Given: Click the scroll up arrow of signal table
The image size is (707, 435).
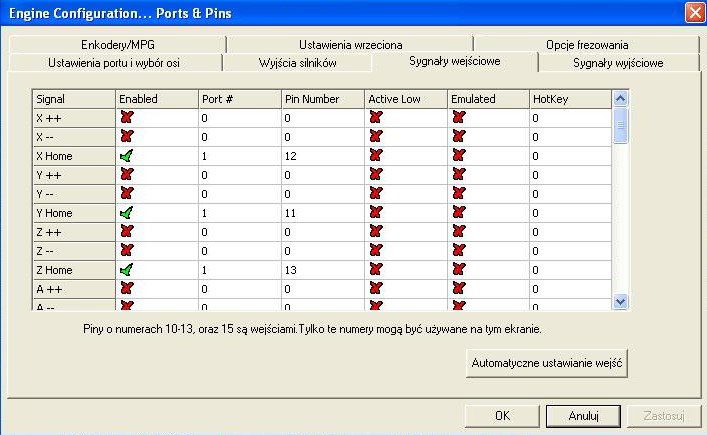Looking at the screenshot, I should pyautogui.click(x=620, y=98).
